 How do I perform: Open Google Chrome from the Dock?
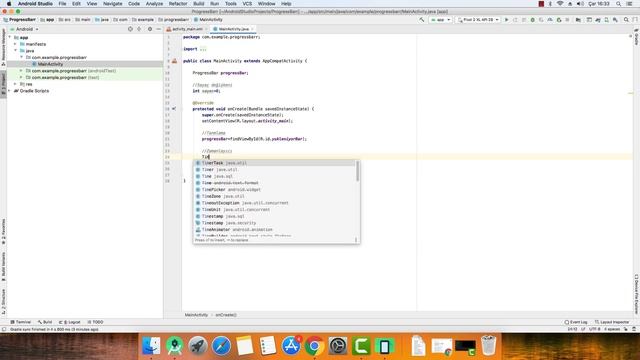pyautogui.click(x=314, y=346)
